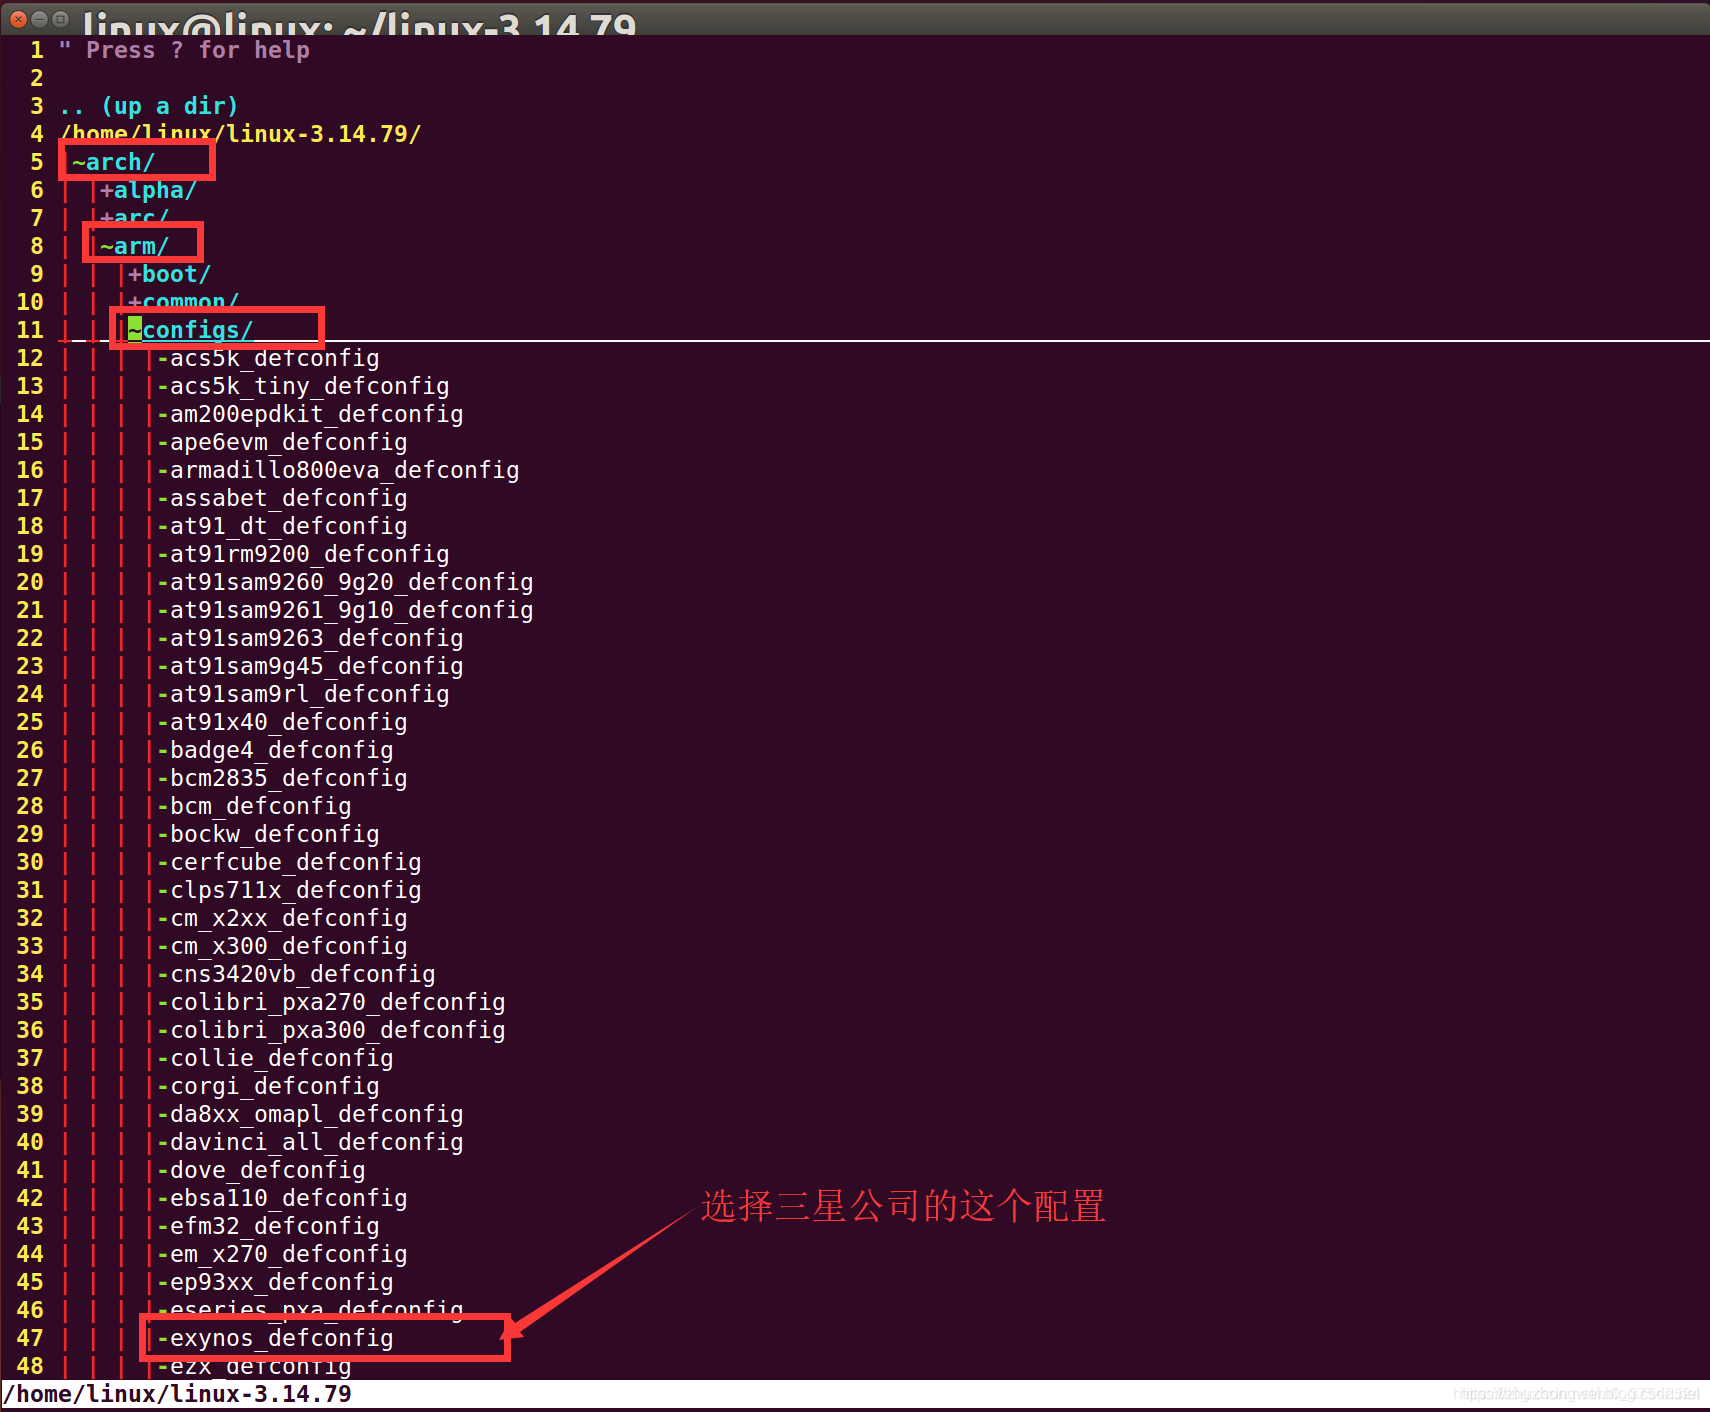Open acs5k_tiny_defconfig file
The image size is (1710, 1412).
(x=309, y=386)
